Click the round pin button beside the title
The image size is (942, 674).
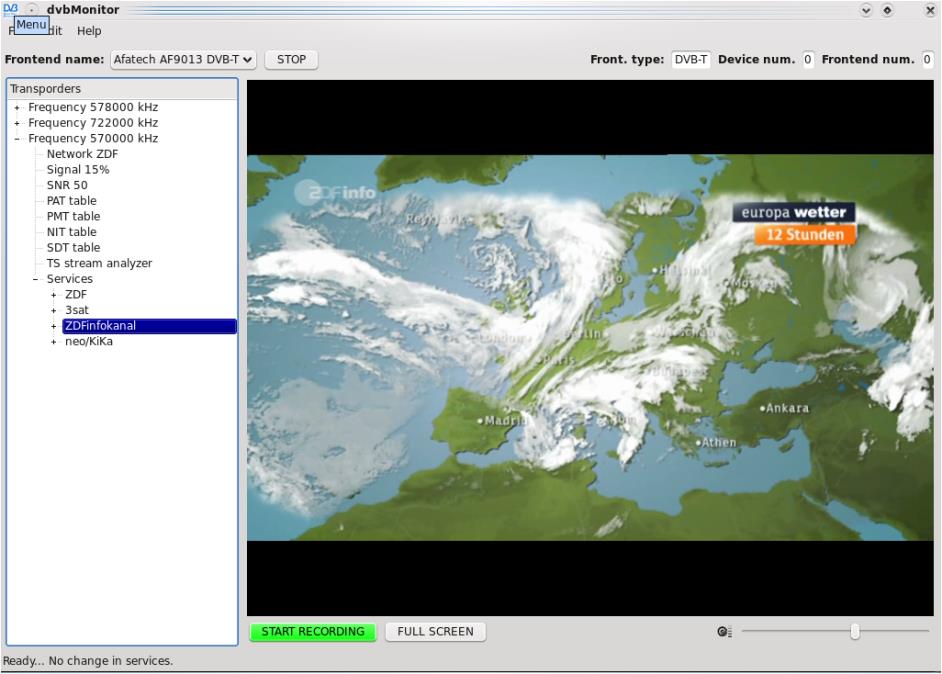pyautogui.click(x=32, y=10)
